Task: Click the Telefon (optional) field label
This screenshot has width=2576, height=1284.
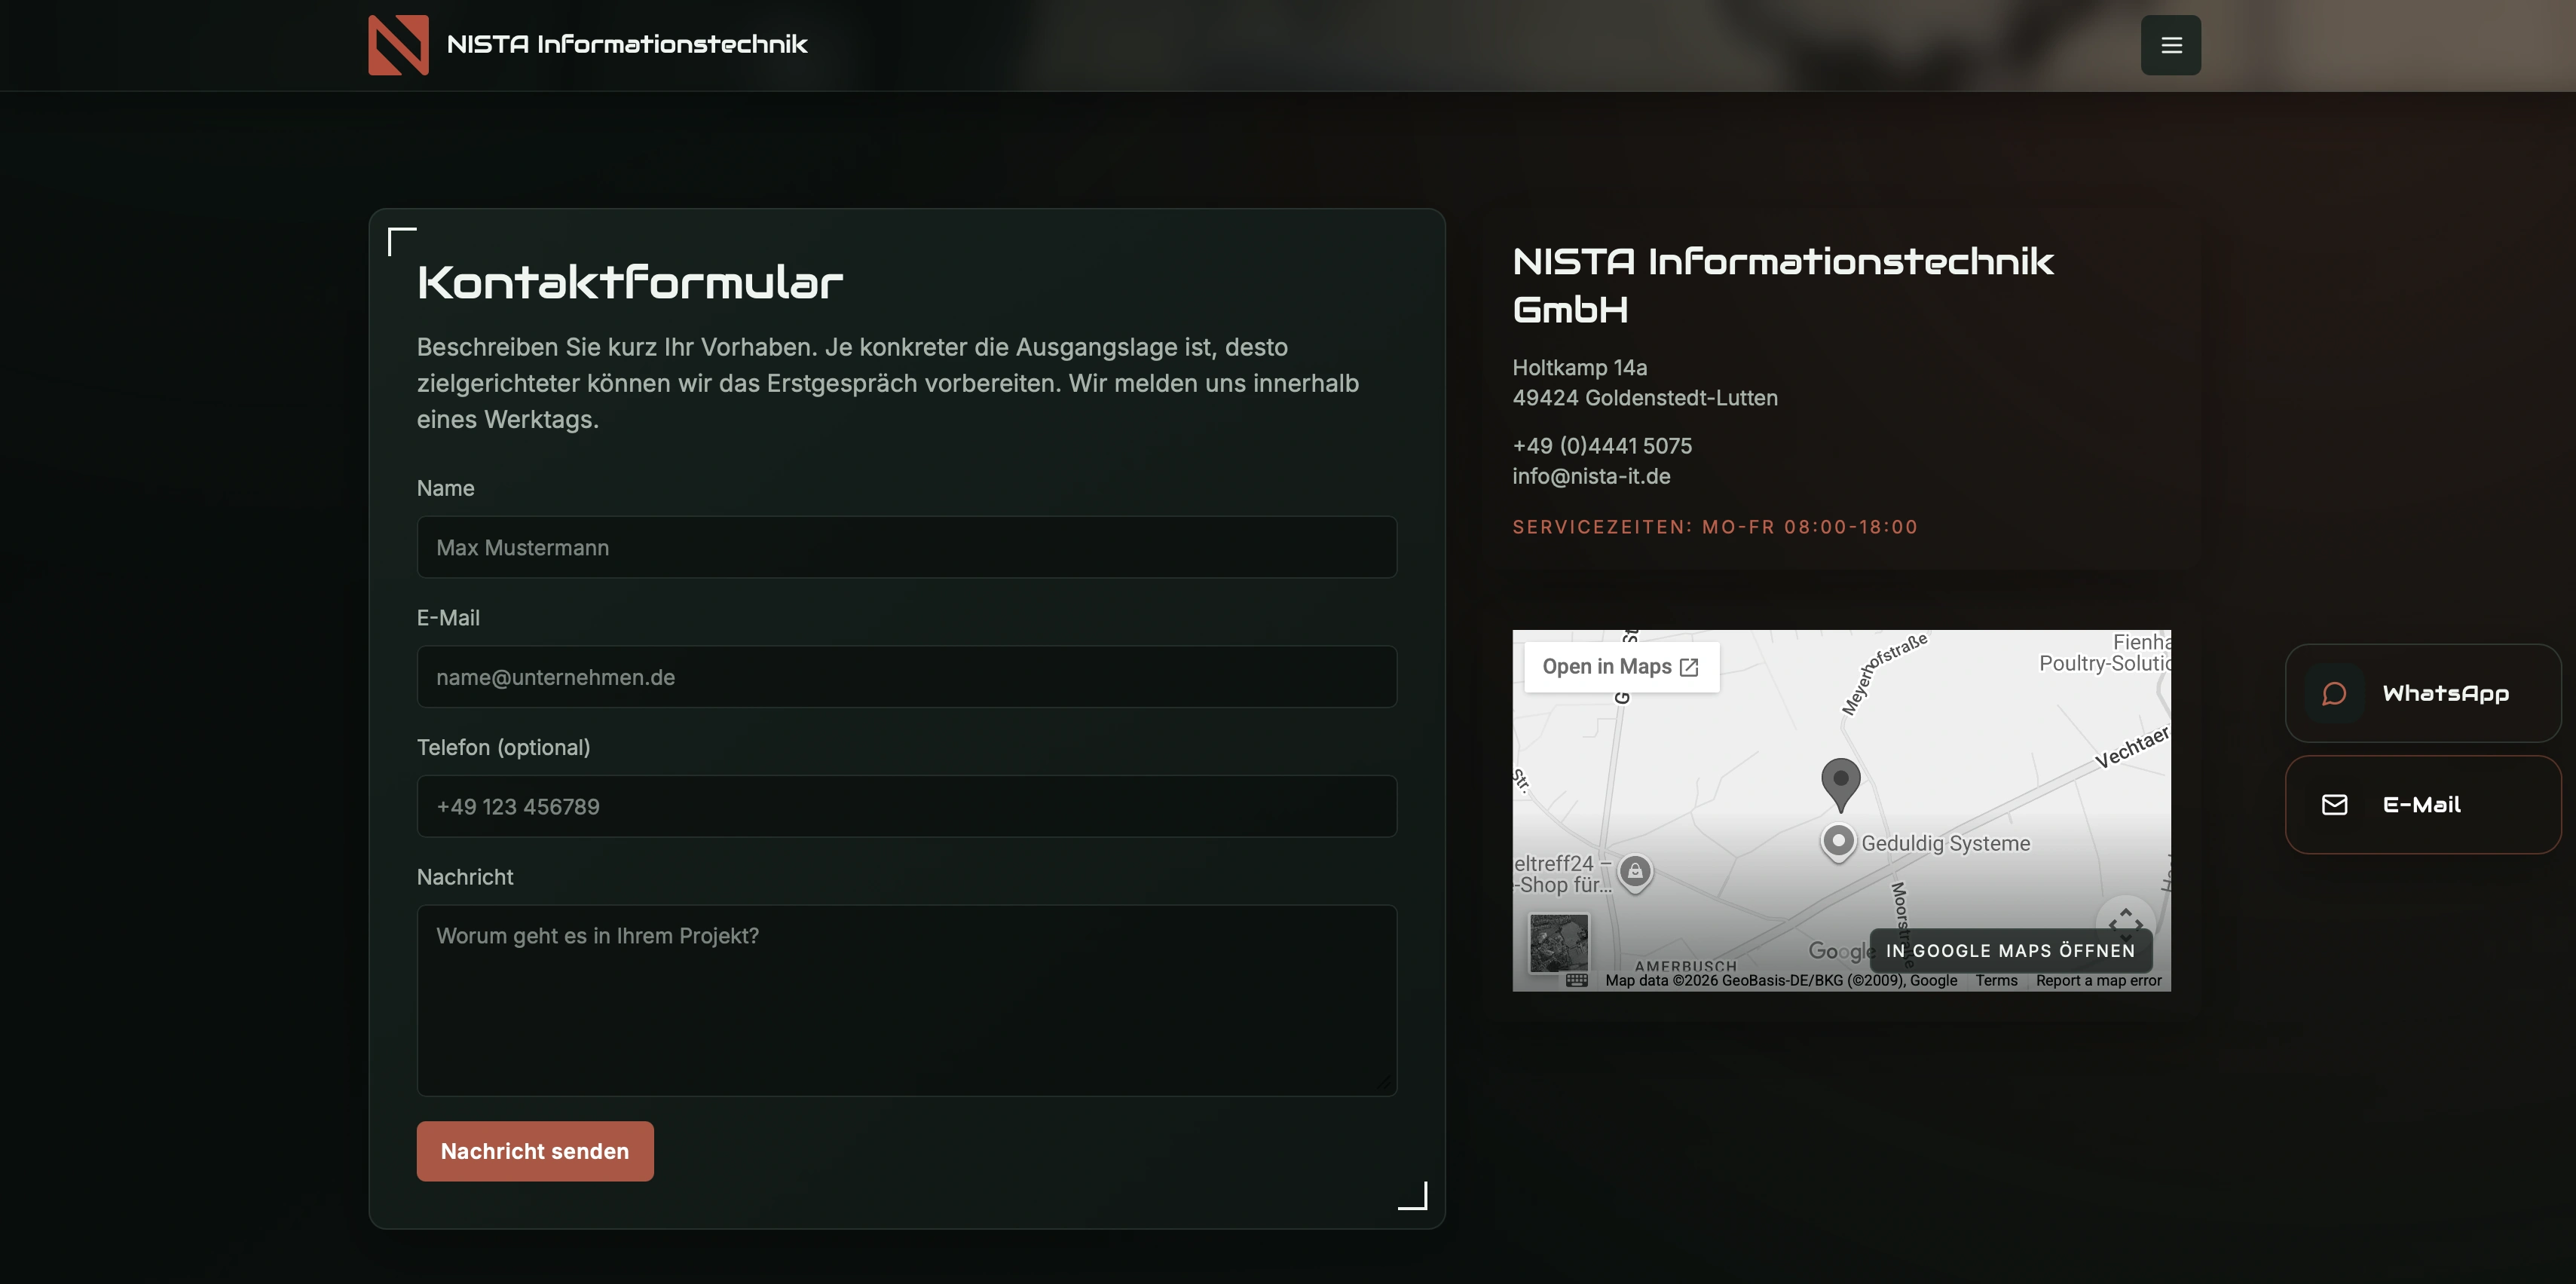Action: tap(503, 747)
